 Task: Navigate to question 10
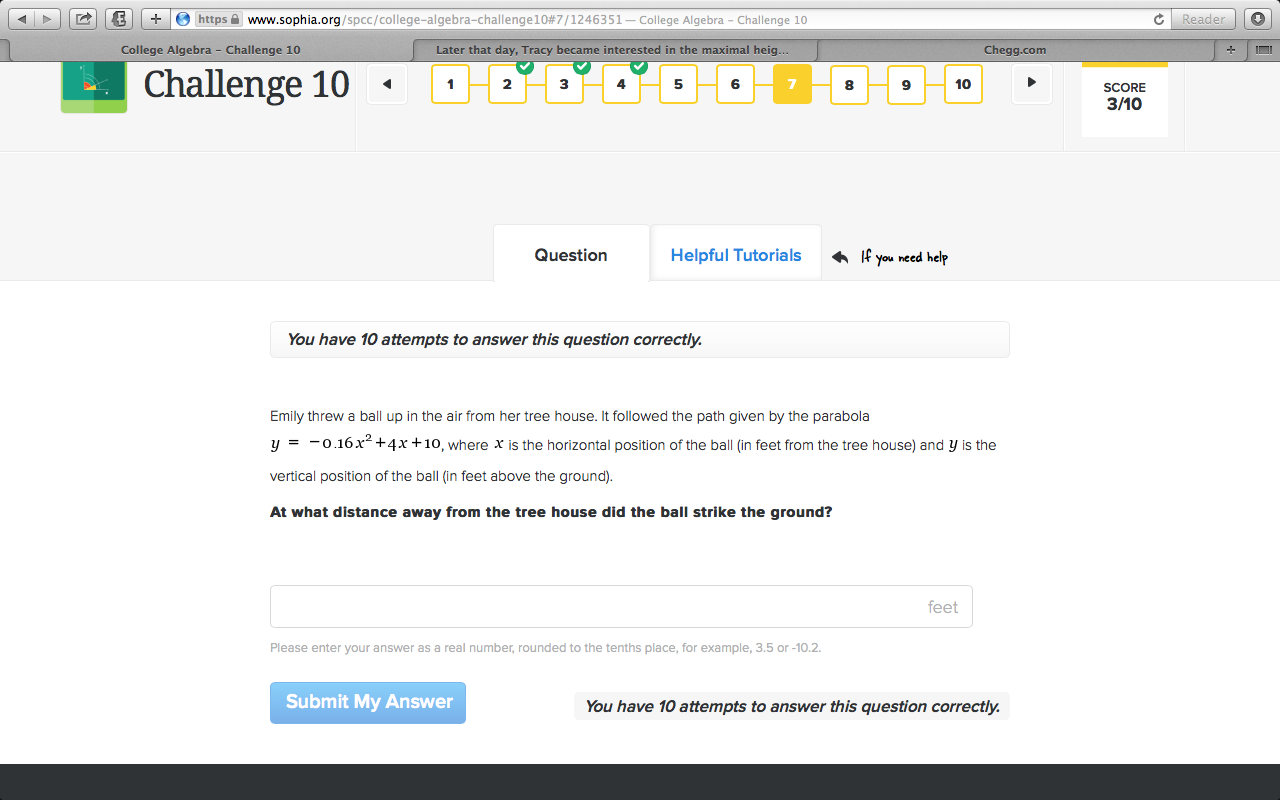(963, 84)
